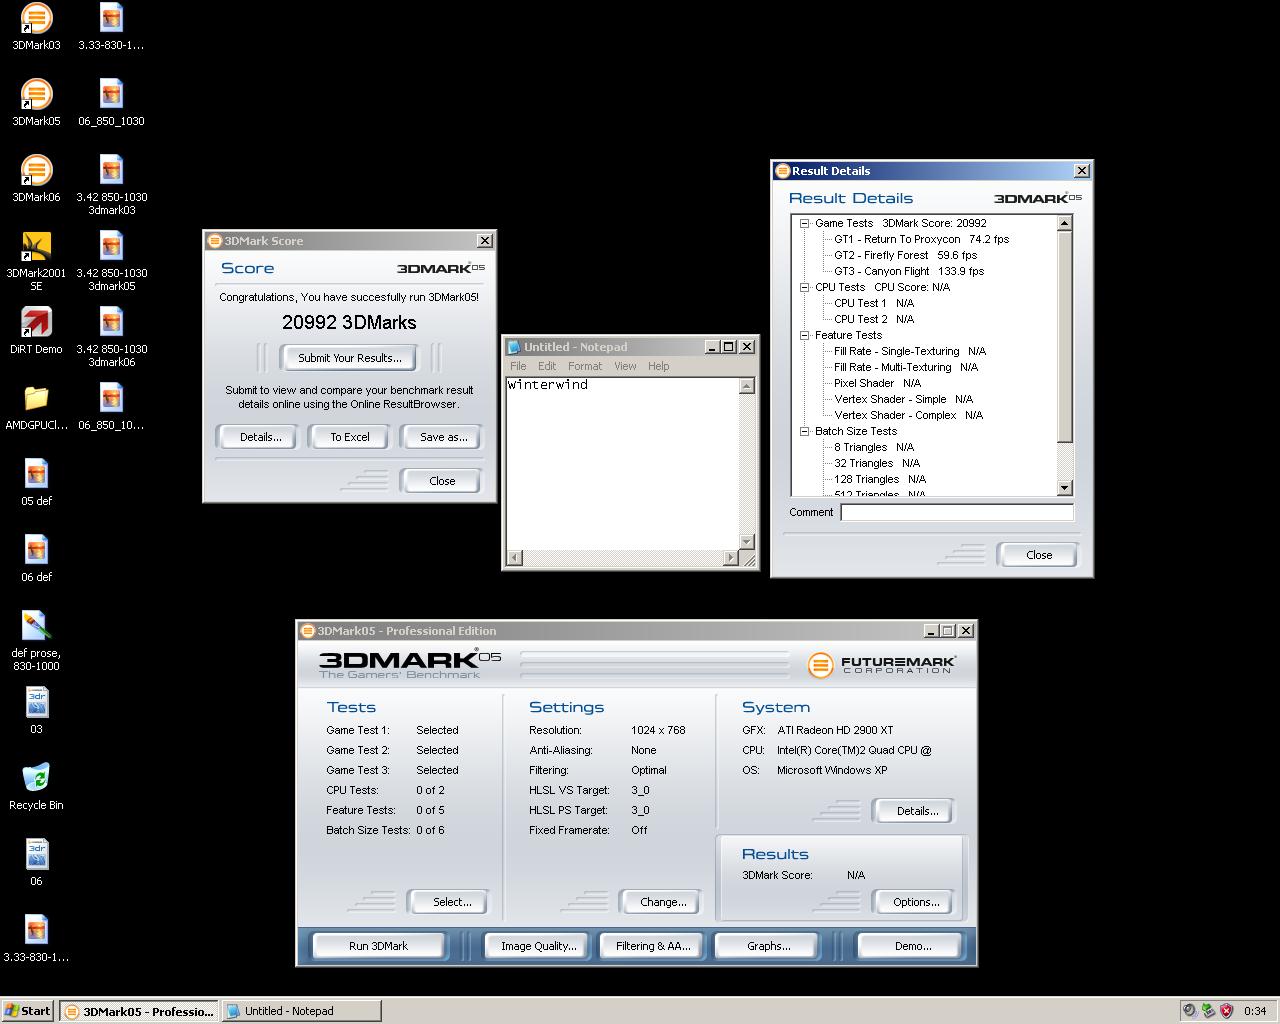Select GT2 - Firefly Forest row
This screenshot has width=1280, height=1024.
click(905, 256)
